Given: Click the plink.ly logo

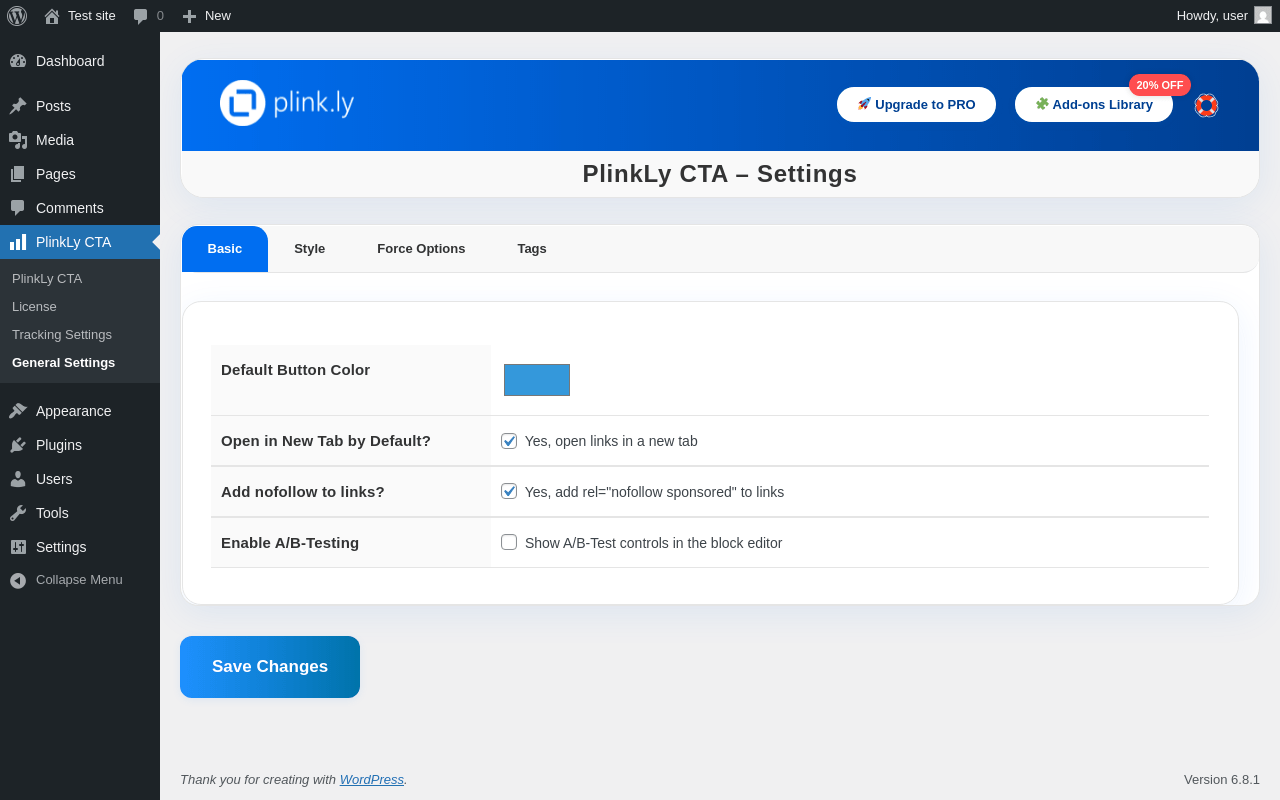Looking at the screenshot, I should point(287,103).
